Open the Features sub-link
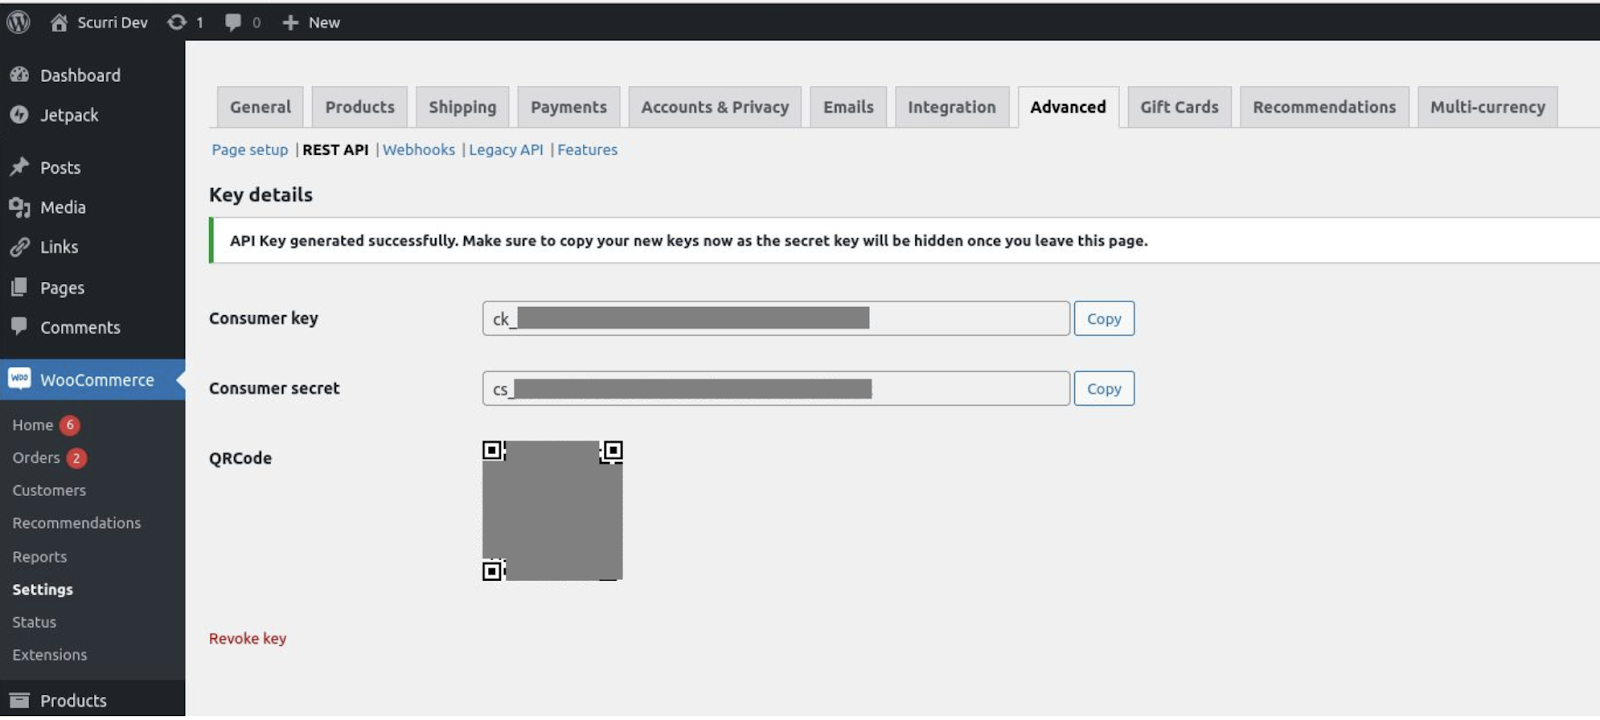The image size is (1600, 720). point(587,150)
